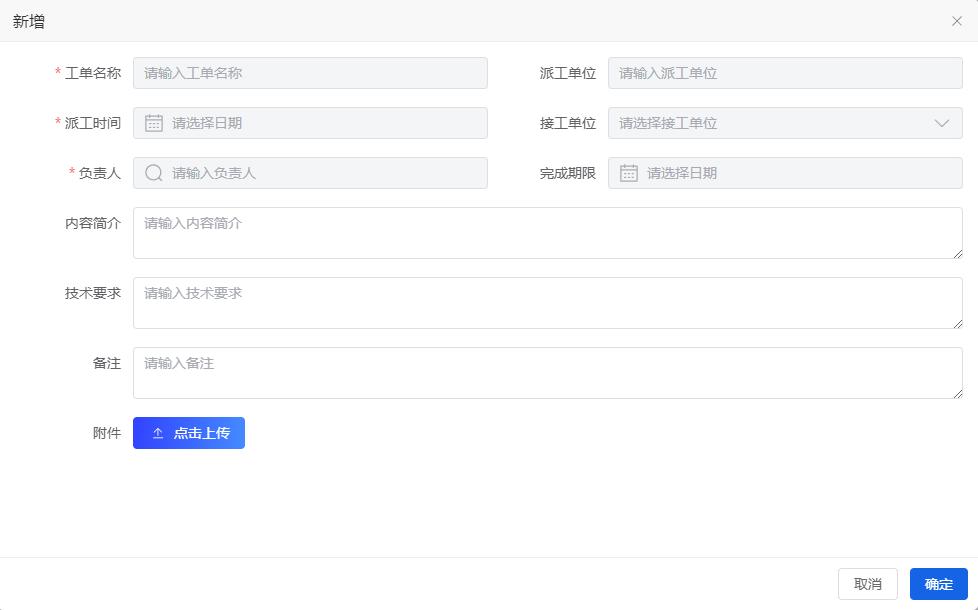
Task: Open the 派工时间 date picker field
Action: 310,123
